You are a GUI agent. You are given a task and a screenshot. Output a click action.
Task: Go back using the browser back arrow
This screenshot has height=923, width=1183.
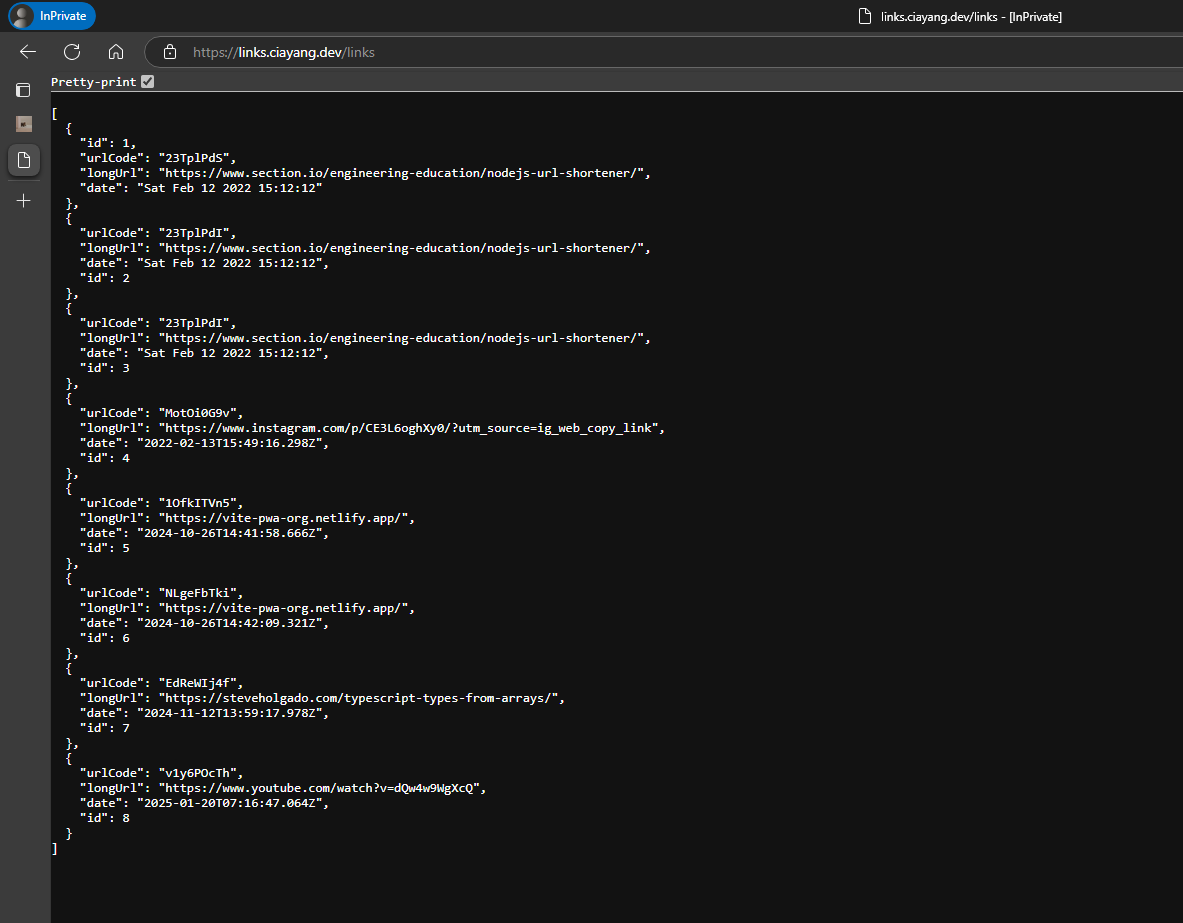pyautogui.click(x=28, y=52)
